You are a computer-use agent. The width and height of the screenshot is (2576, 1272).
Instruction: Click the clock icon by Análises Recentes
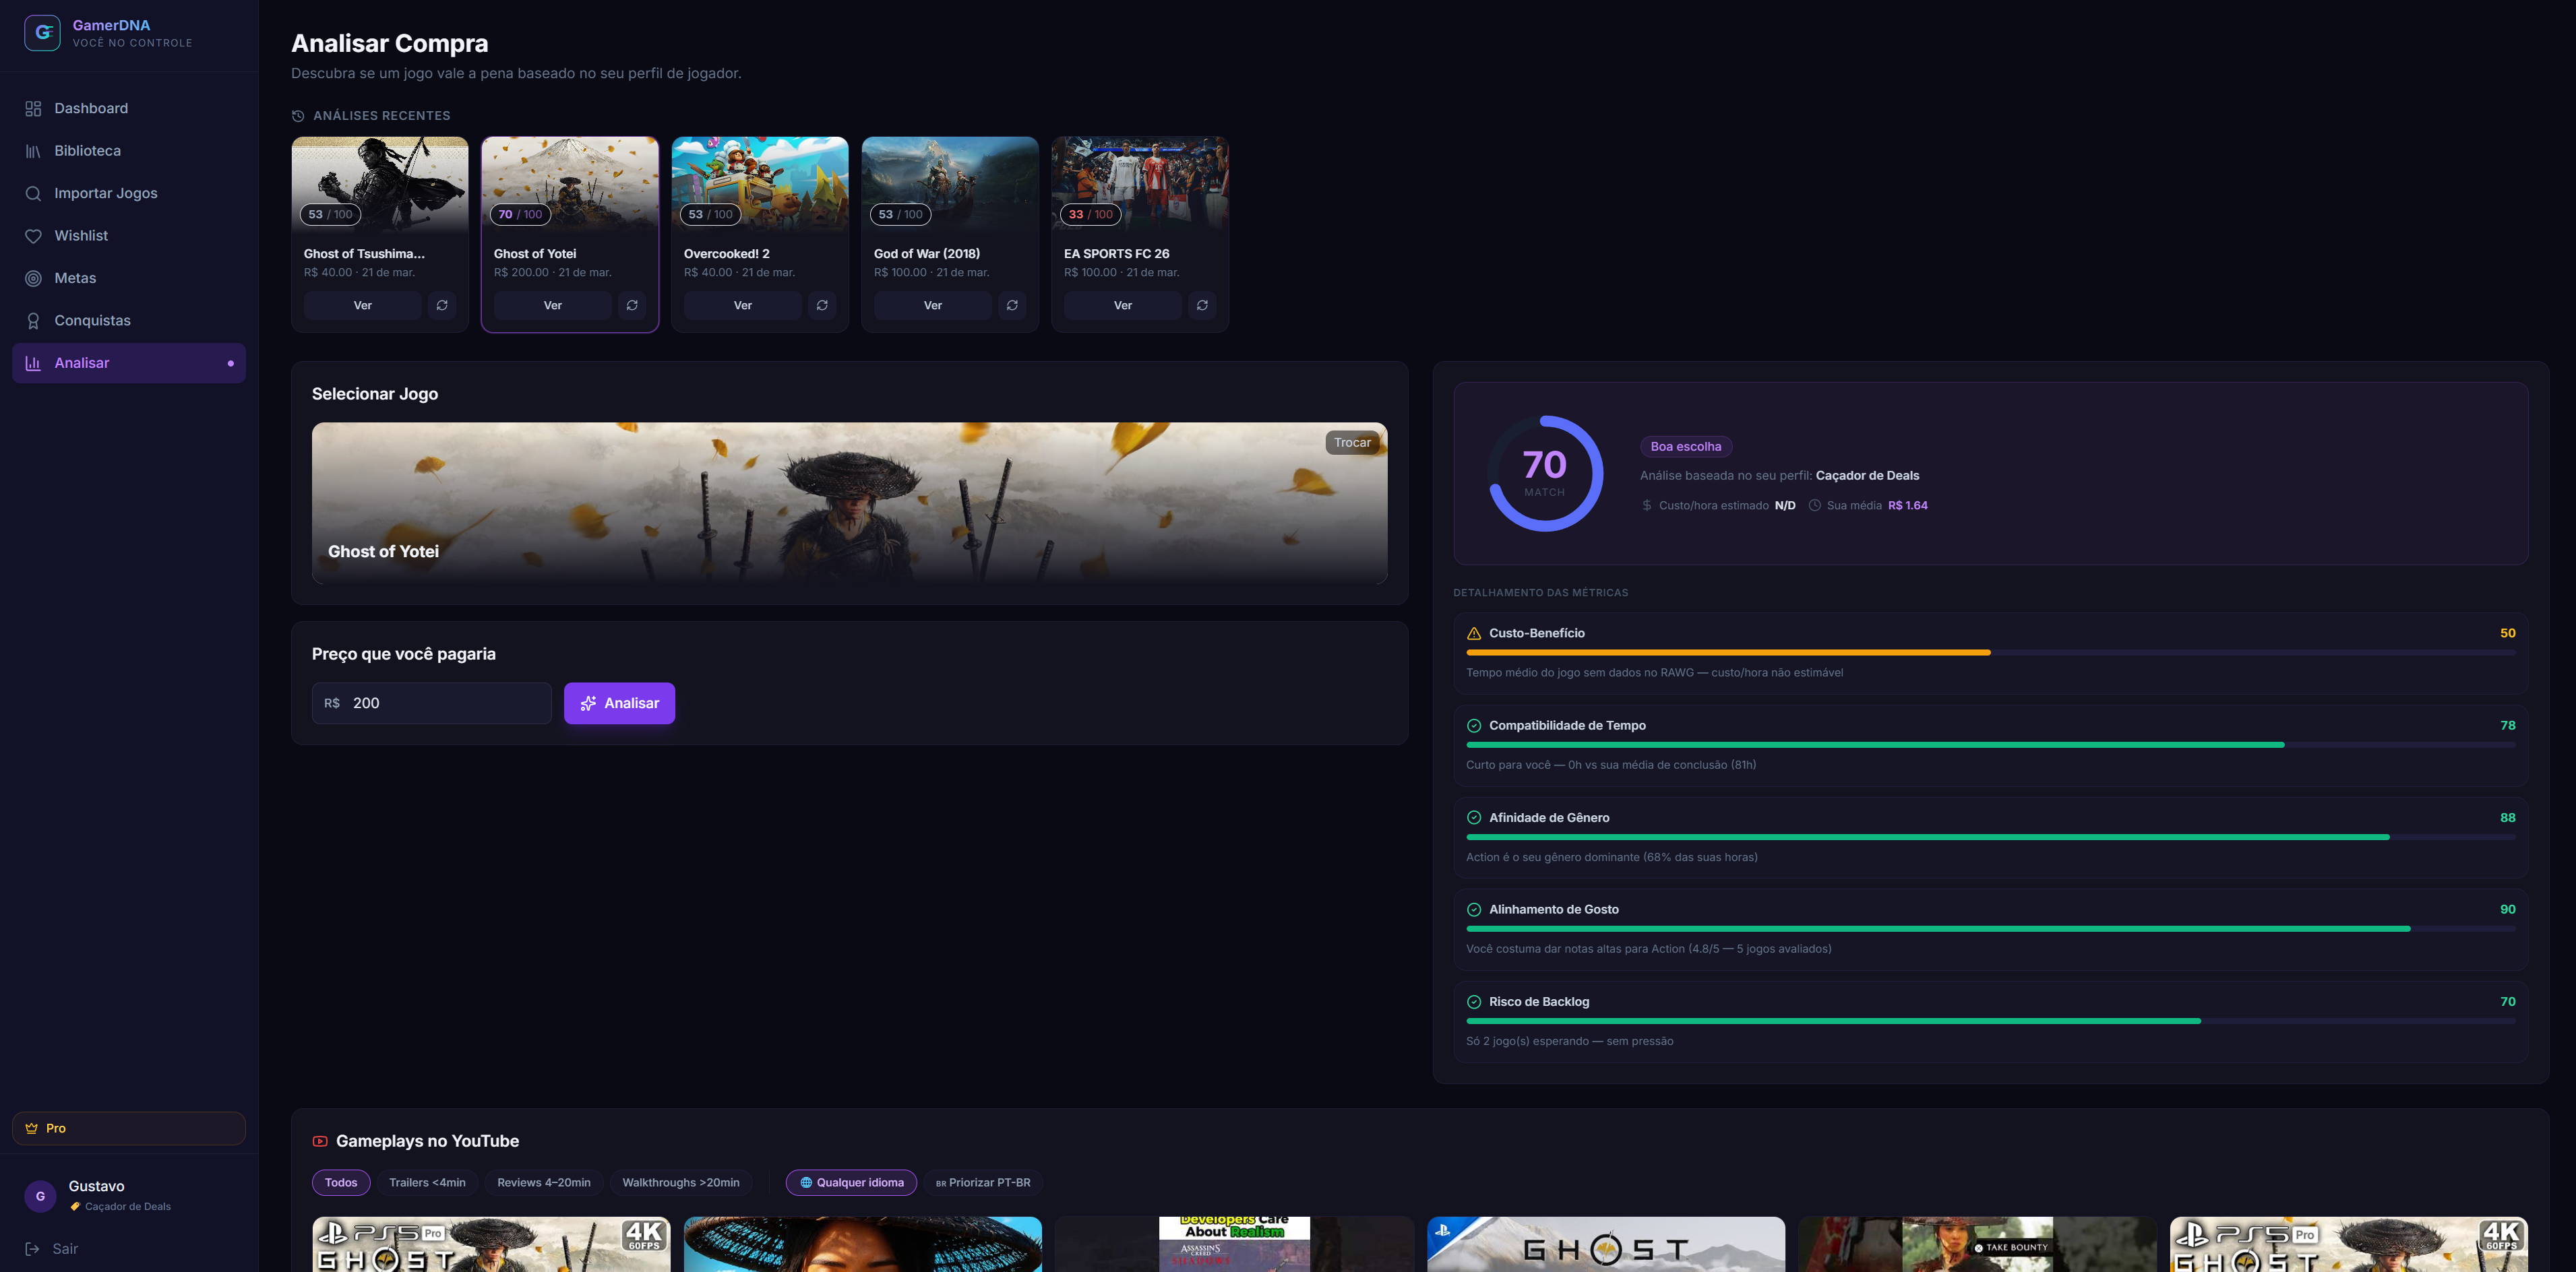point(298,116)
